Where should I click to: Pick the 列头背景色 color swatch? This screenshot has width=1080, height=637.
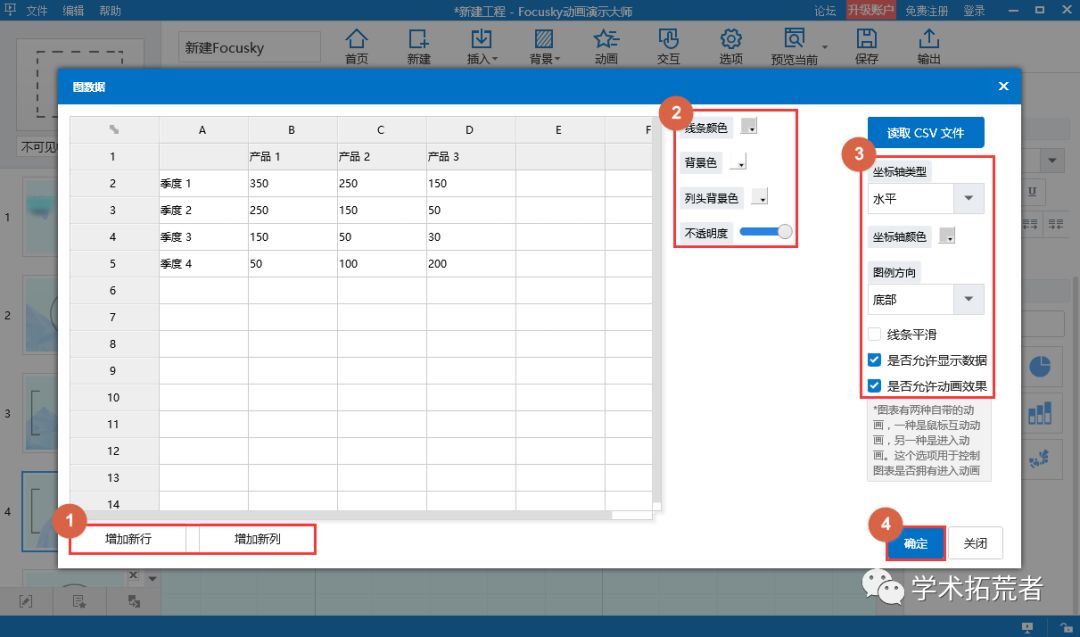(760, 197)
